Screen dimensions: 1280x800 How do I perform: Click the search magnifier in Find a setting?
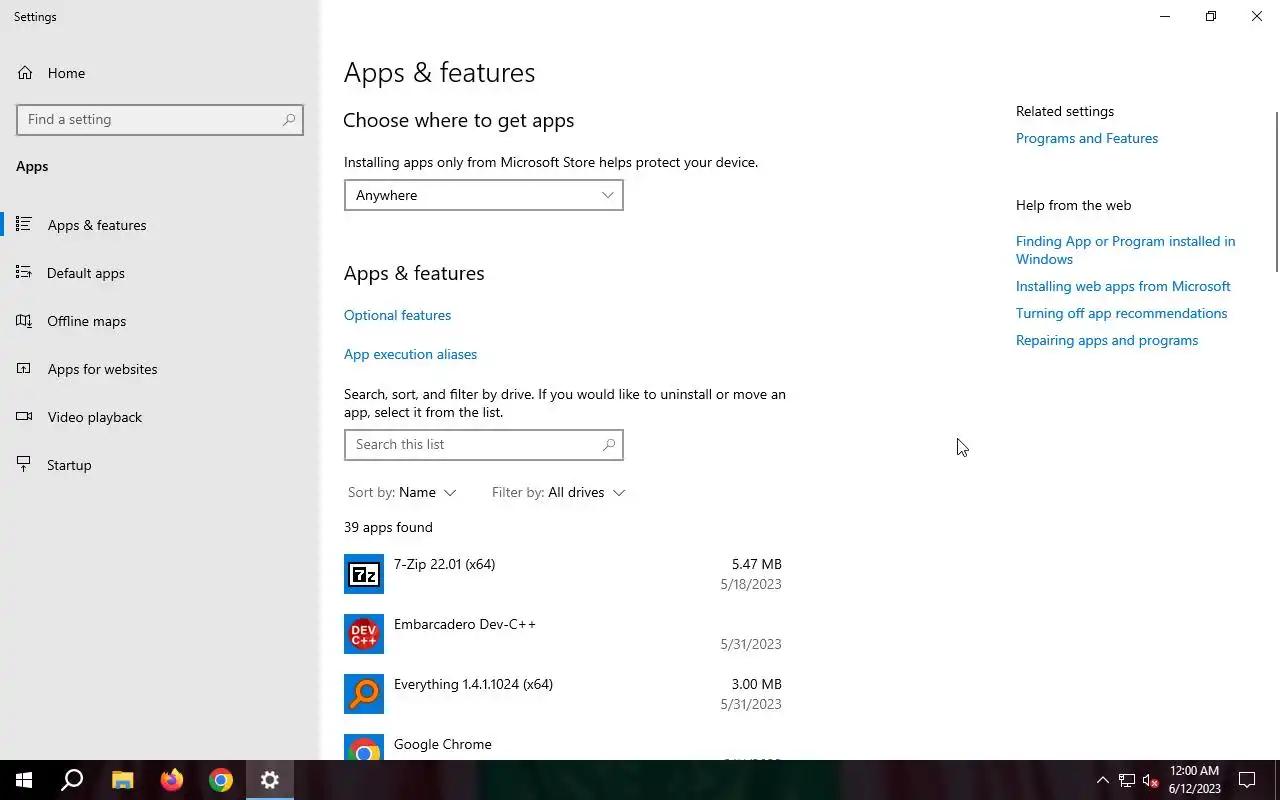pos(289,119)
